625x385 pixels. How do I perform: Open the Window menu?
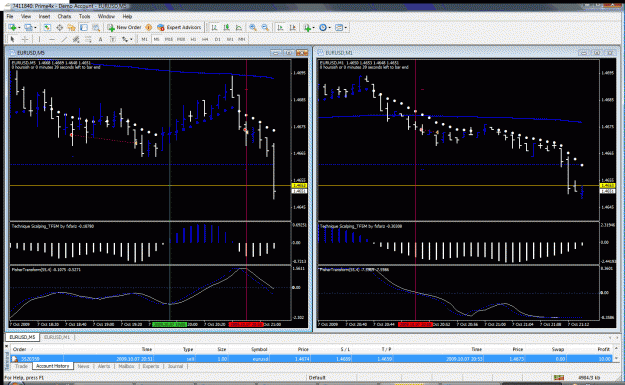coord(106,16)
